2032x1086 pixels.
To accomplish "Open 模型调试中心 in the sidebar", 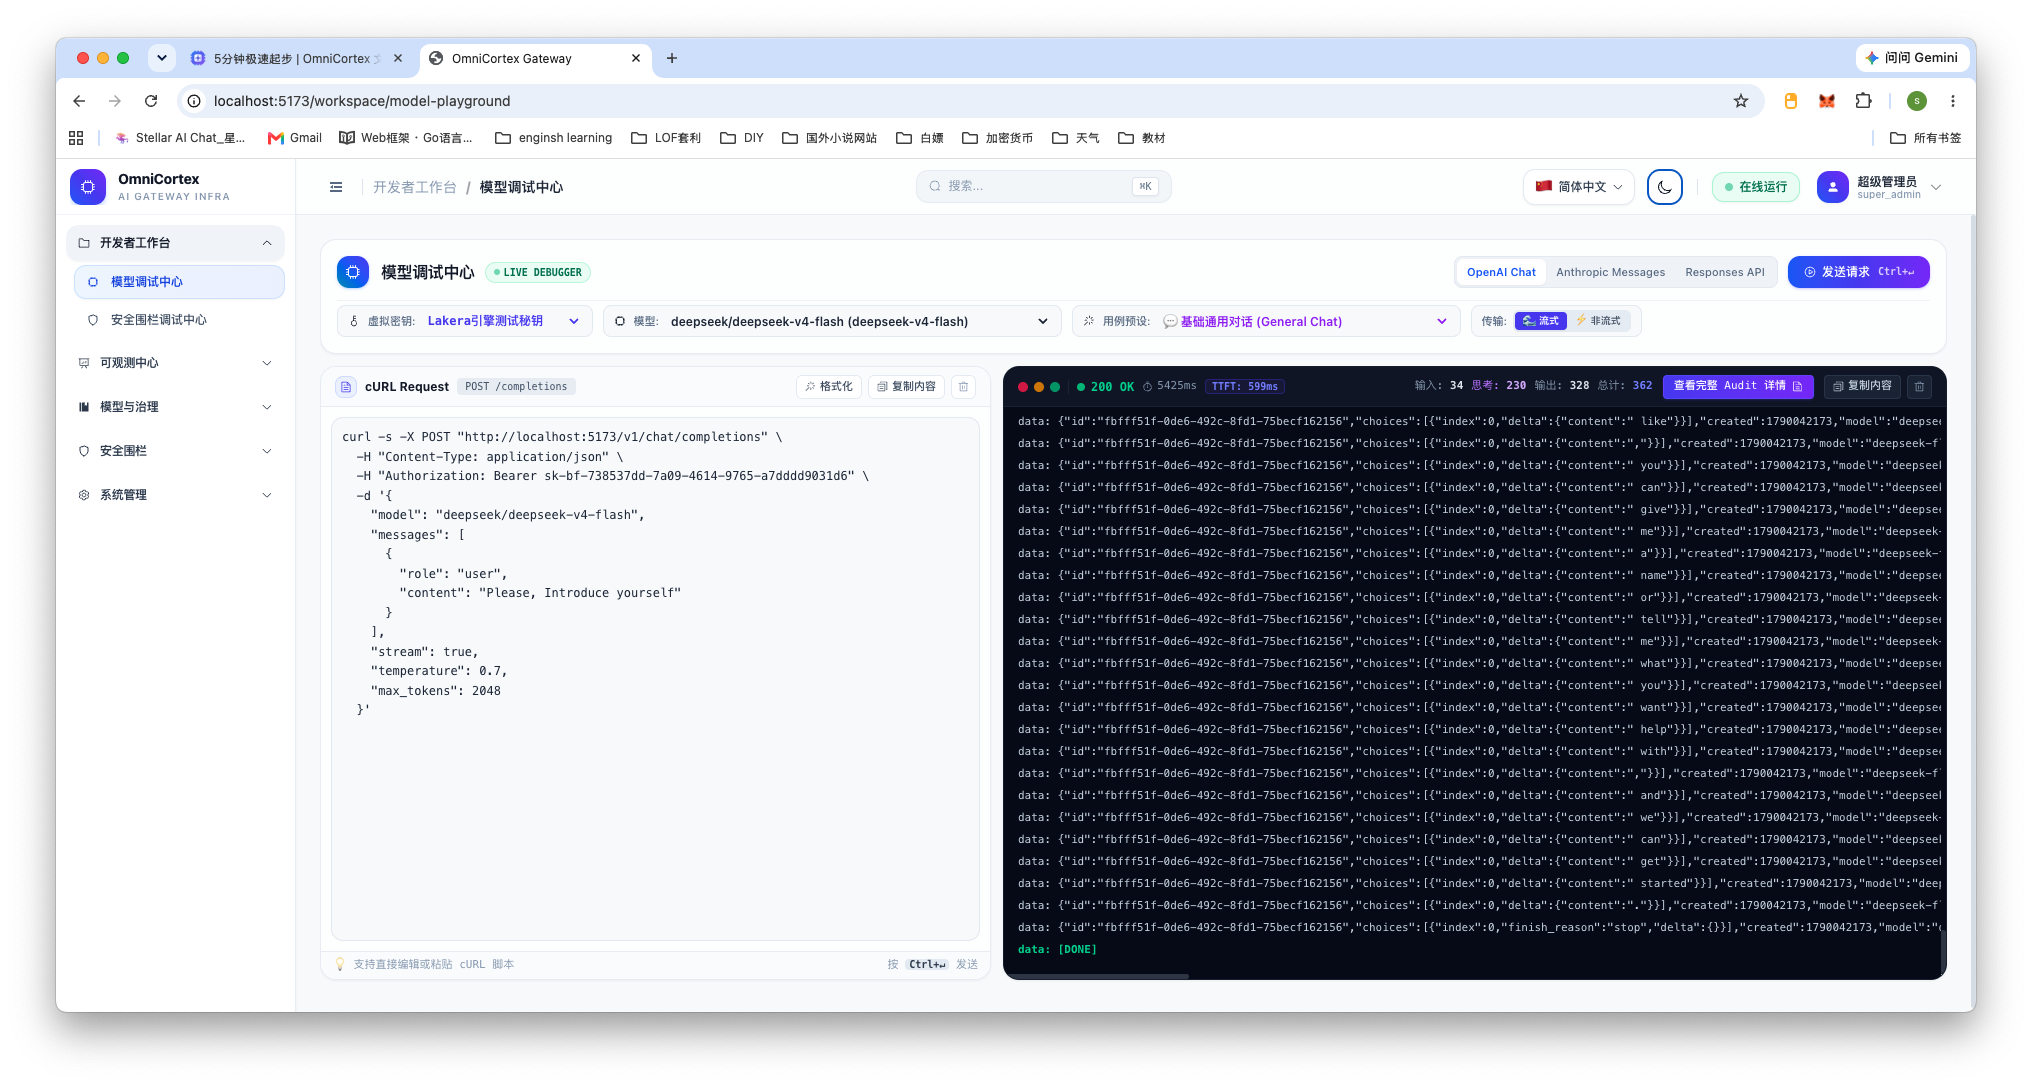I will tap(180, 282).
